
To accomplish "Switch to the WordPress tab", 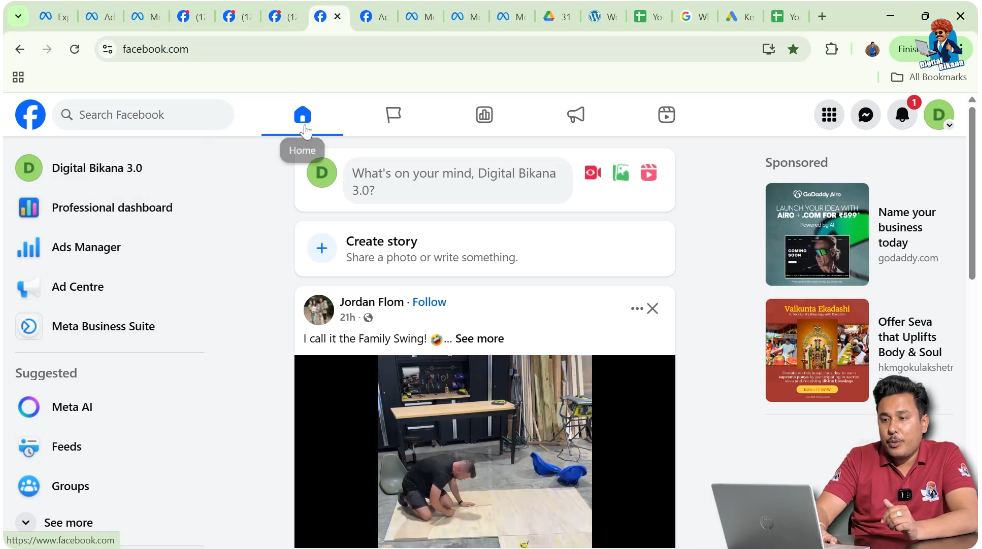I will [x=602, y=17].
